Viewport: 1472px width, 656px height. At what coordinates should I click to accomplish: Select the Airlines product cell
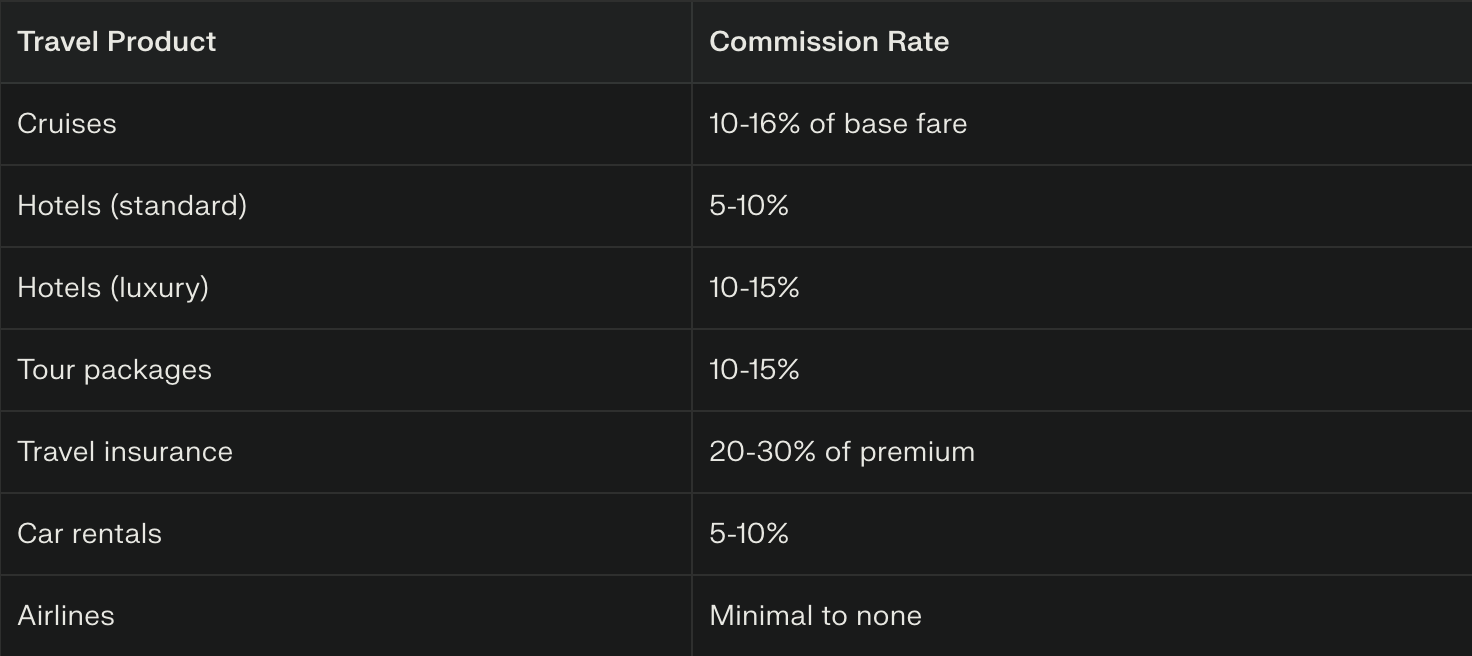66,615
